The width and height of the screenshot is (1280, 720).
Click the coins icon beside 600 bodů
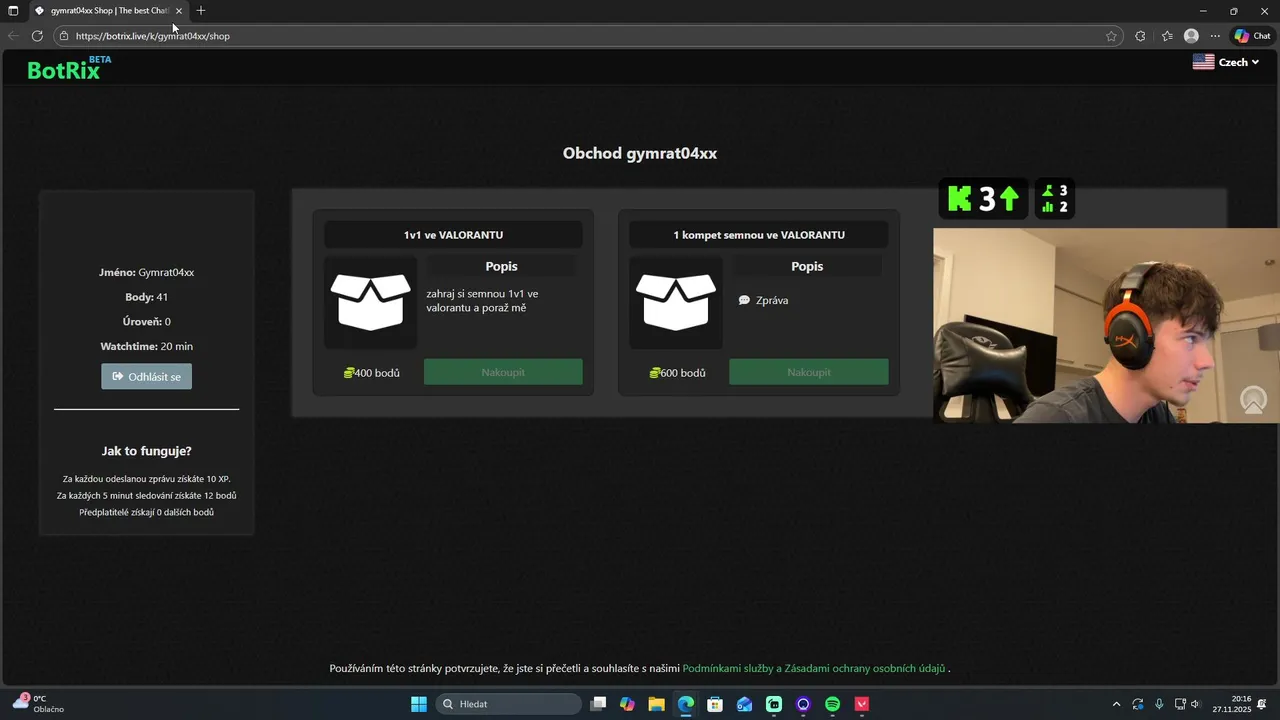coord(654,373)
